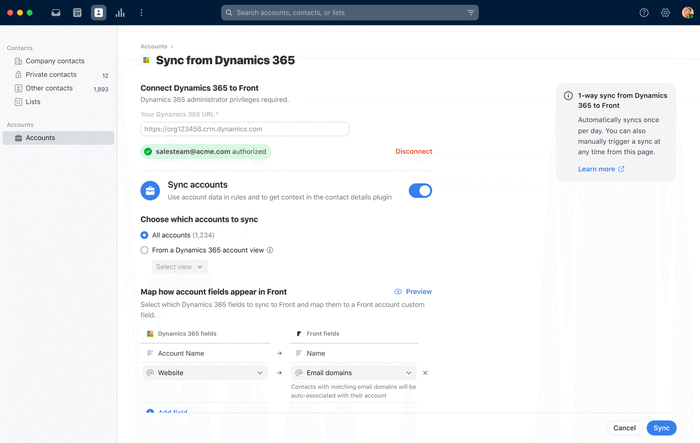Screen dimensions: 700x443
Task: Remove the Website field mapping with X
Action: (x=425, y=373)
